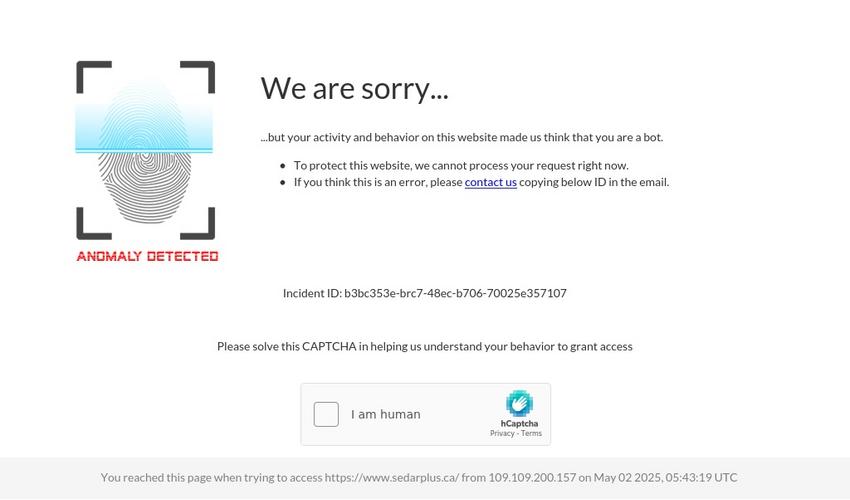Click the bottom-right scan frame bracket
The image size is (850, 500).
[198, 223]
